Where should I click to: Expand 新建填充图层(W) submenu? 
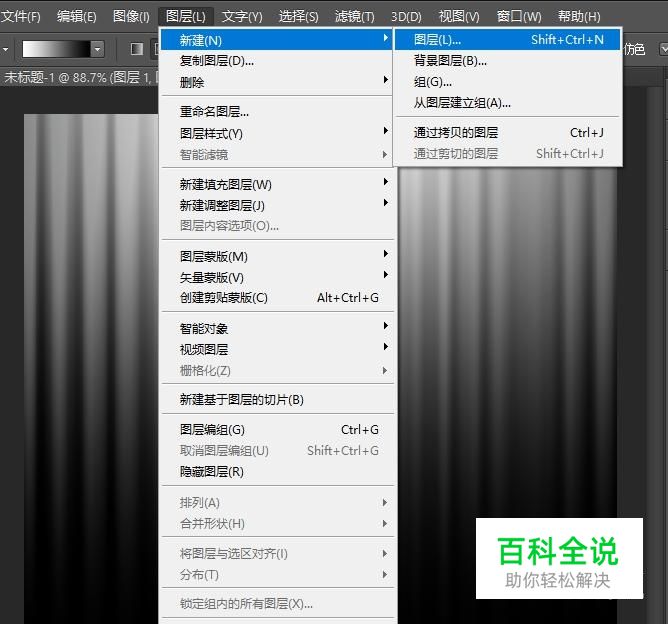tap(276, 184)
